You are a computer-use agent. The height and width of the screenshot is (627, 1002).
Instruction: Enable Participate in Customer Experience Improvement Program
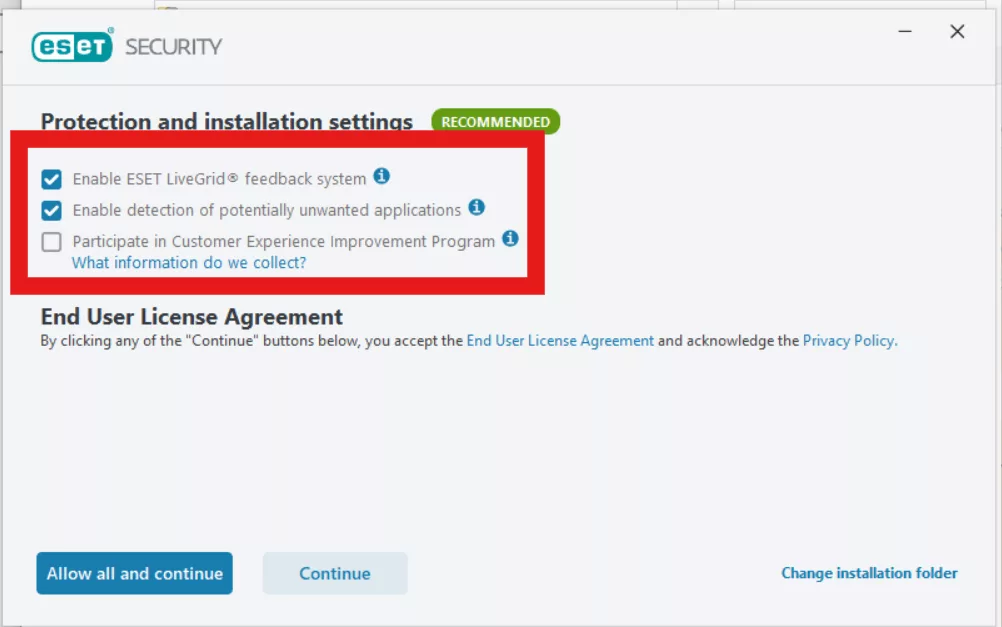pyautogui.click(x=49, y=241)
